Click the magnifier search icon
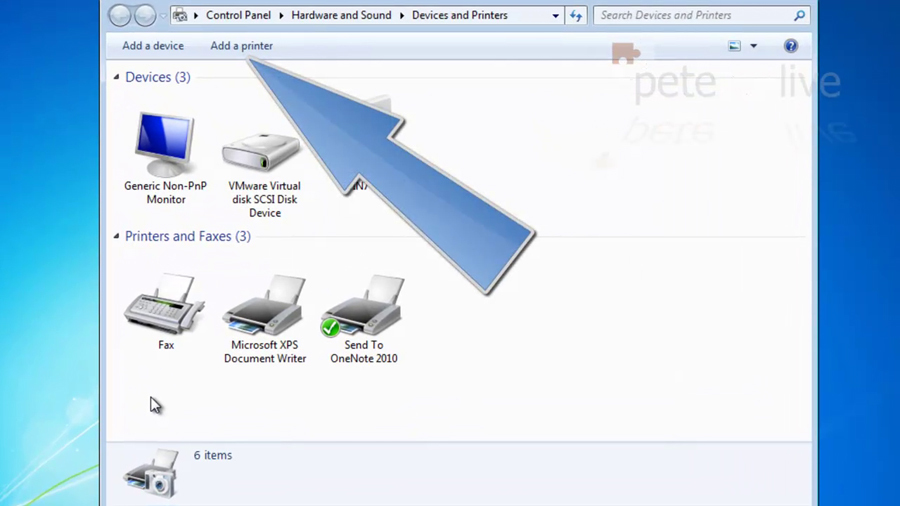This screenshot has width=900, height=506. [799, 15]
